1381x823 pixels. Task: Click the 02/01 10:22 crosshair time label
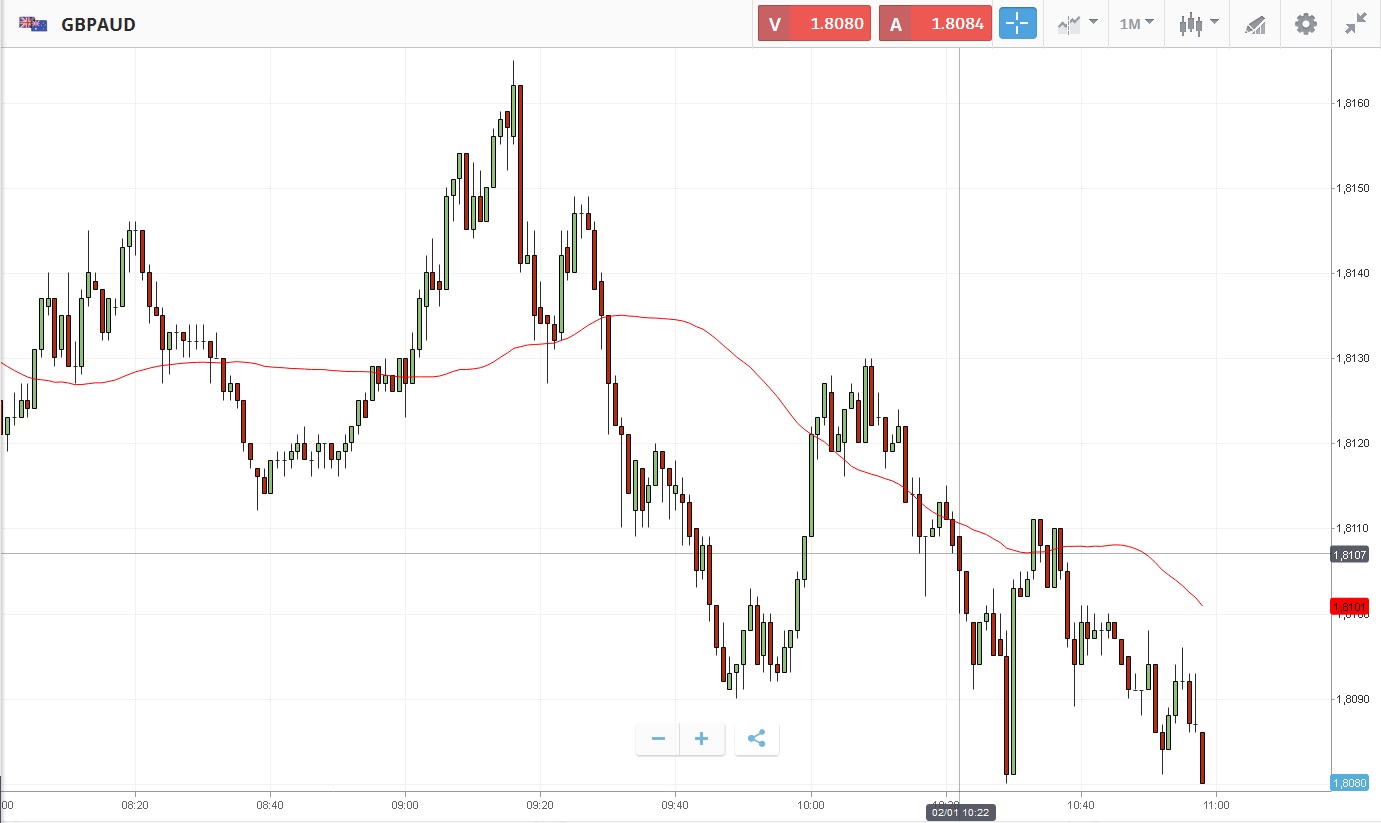coord(960,813)
